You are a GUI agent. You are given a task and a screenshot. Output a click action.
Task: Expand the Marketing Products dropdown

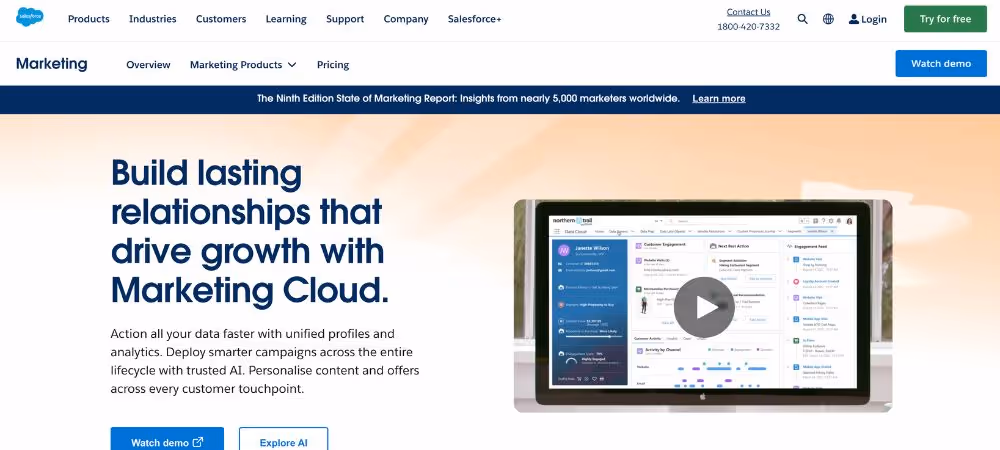(x=243, y=64)
